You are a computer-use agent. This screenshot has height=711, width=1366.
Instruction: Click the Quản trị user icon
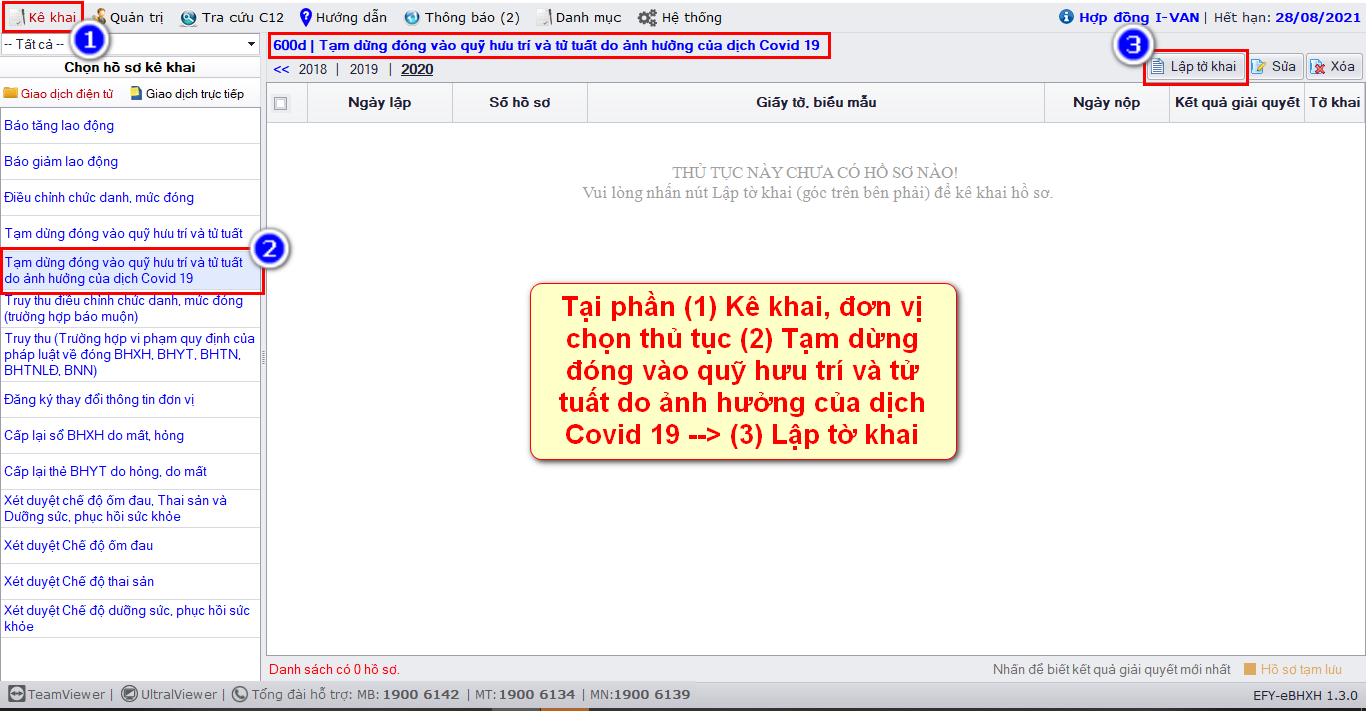100,17
